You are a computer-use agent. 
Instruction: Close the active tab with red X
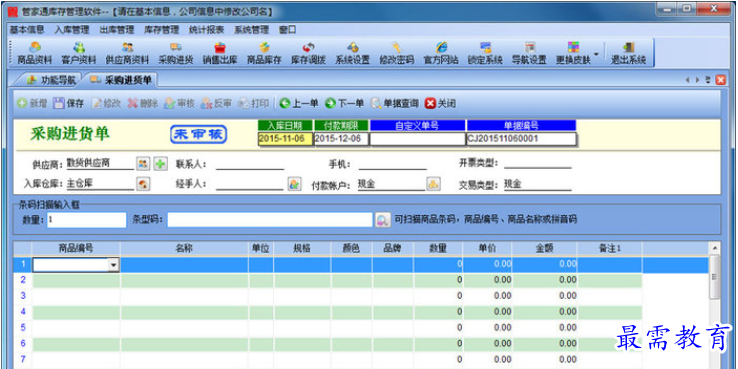(x=721, y=80)
